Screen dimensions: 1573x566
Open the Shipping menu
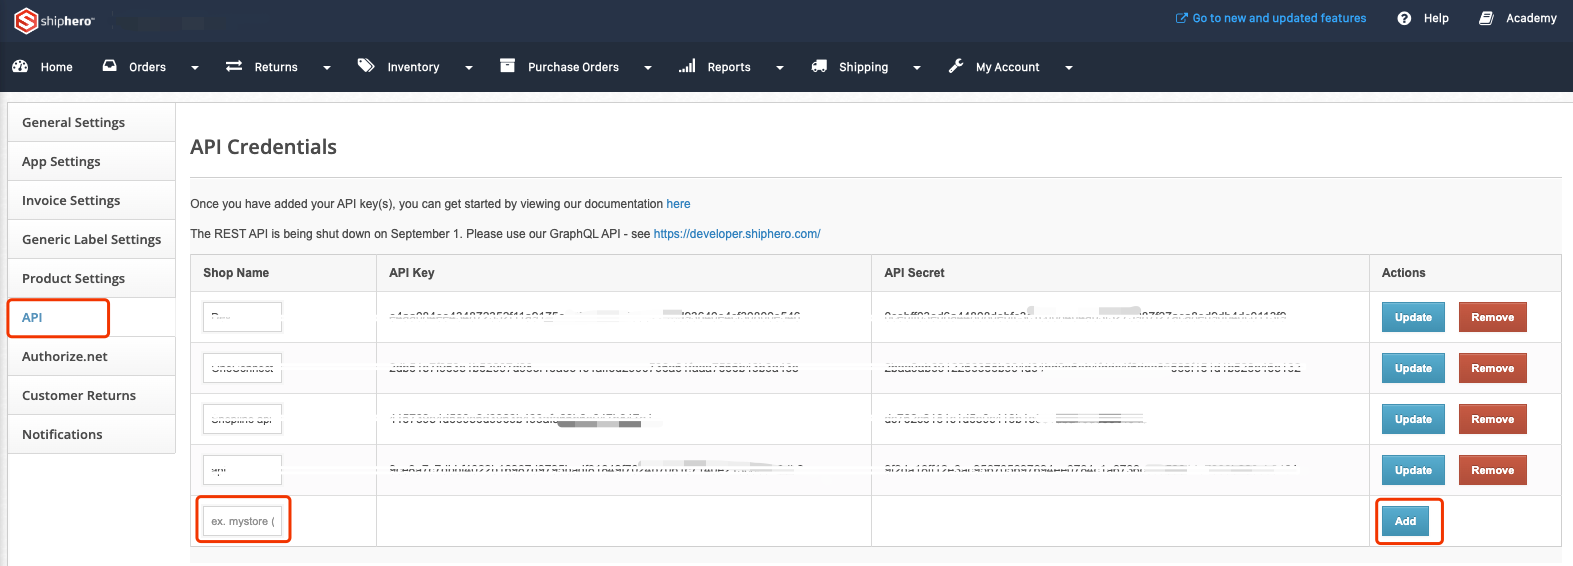pyautogui.click(x=865, y=67)
